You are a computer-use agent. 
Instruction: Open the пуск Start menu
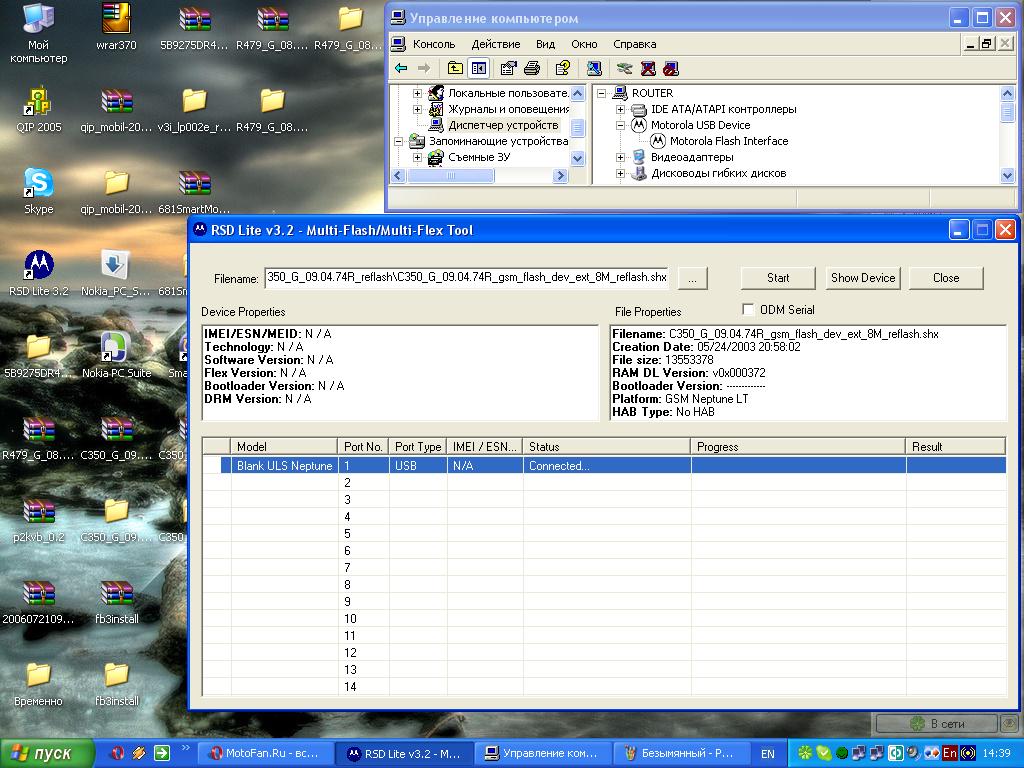coord(46,753)
